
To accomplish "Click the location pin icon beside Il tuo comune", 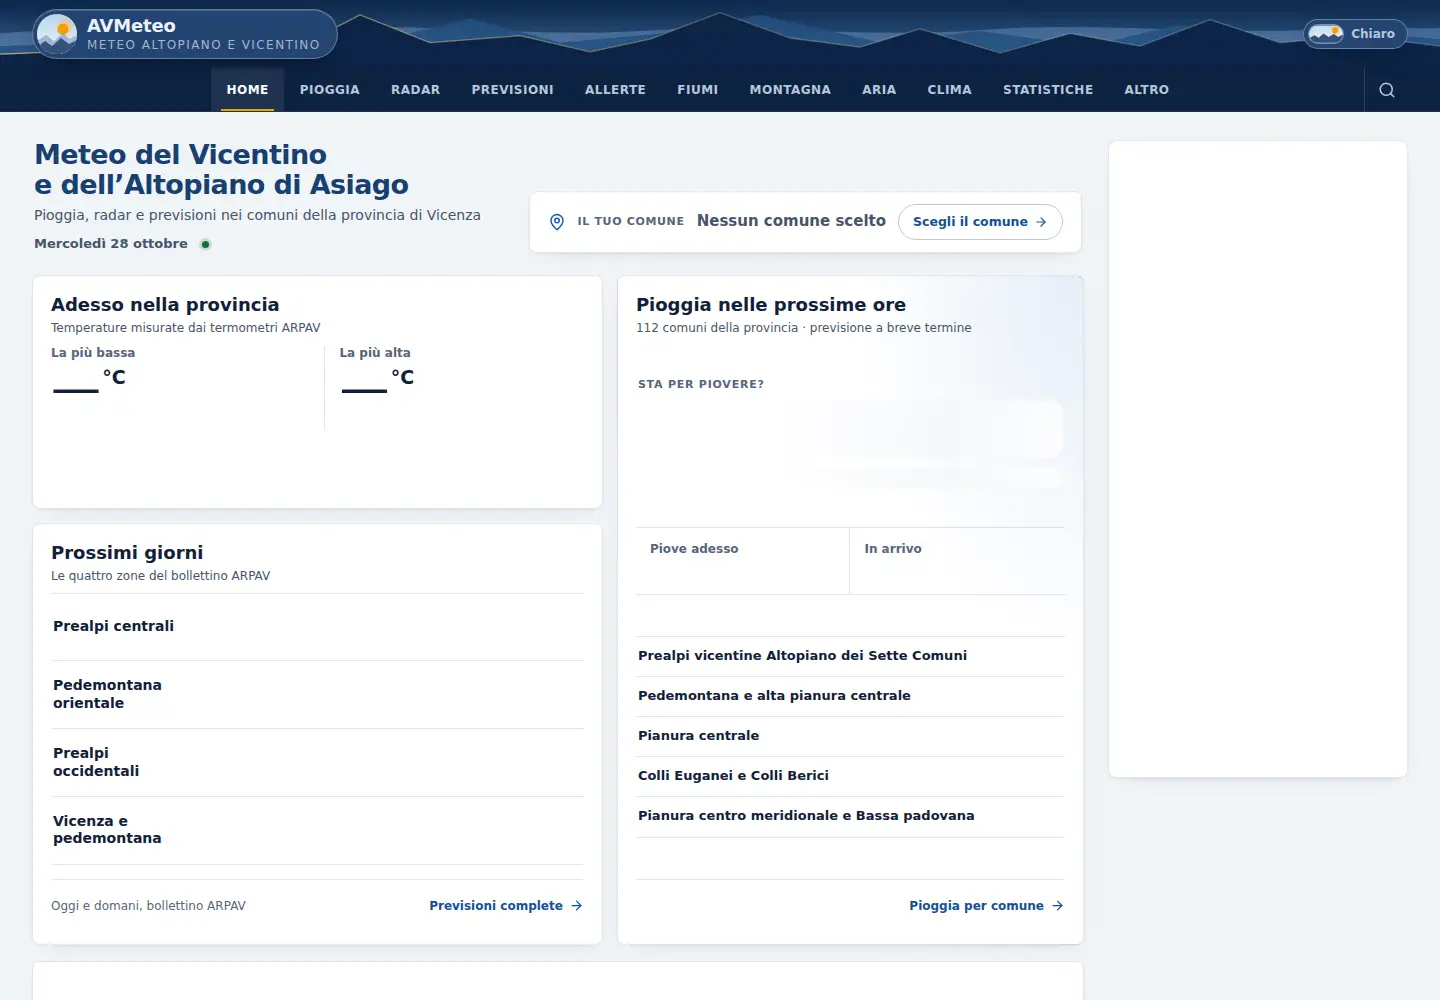I will tap(557, 222).
